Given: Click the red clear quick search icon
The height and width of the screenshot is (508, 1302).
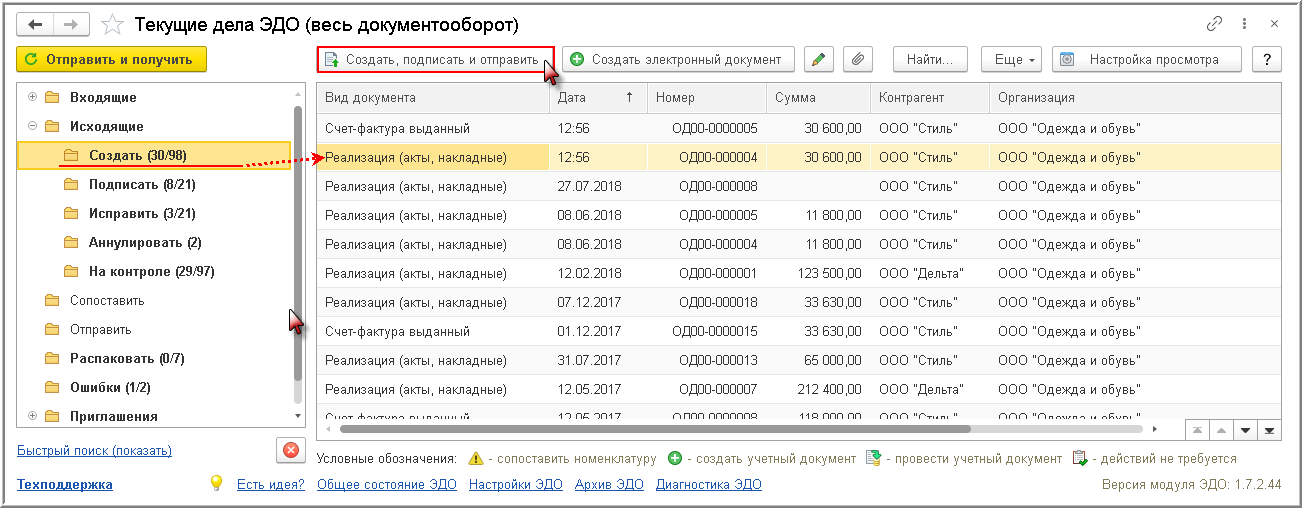Looking at the screenshot, I should click(291, 450).
